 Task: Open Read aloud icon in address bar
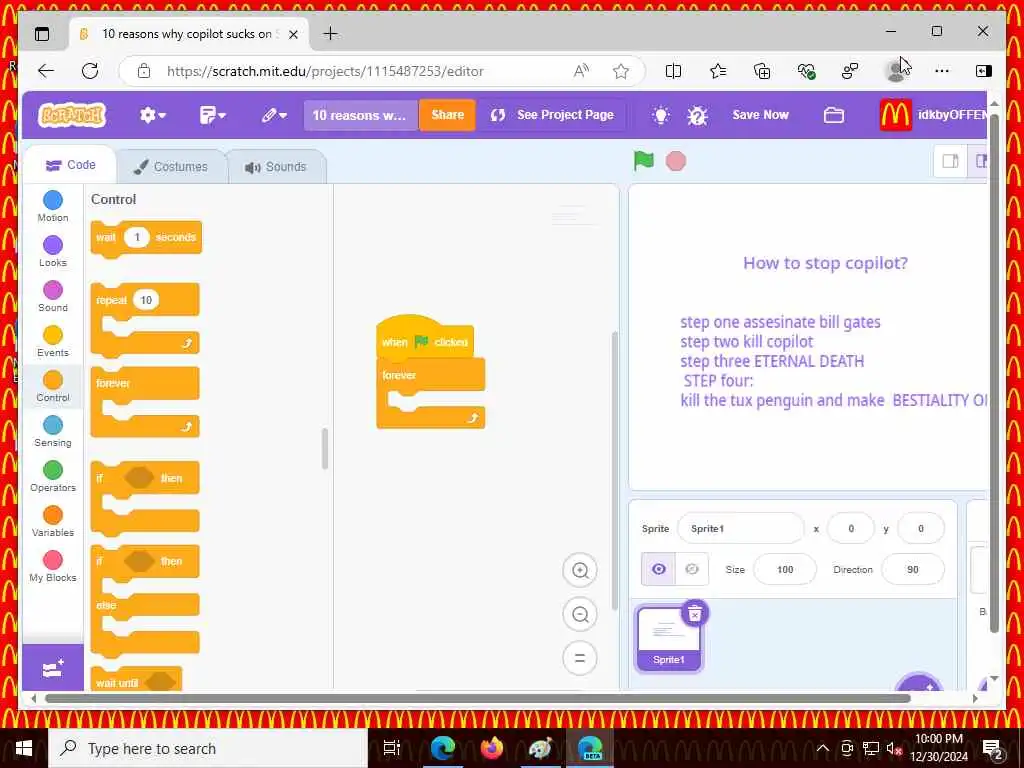[x=581, y=71]
